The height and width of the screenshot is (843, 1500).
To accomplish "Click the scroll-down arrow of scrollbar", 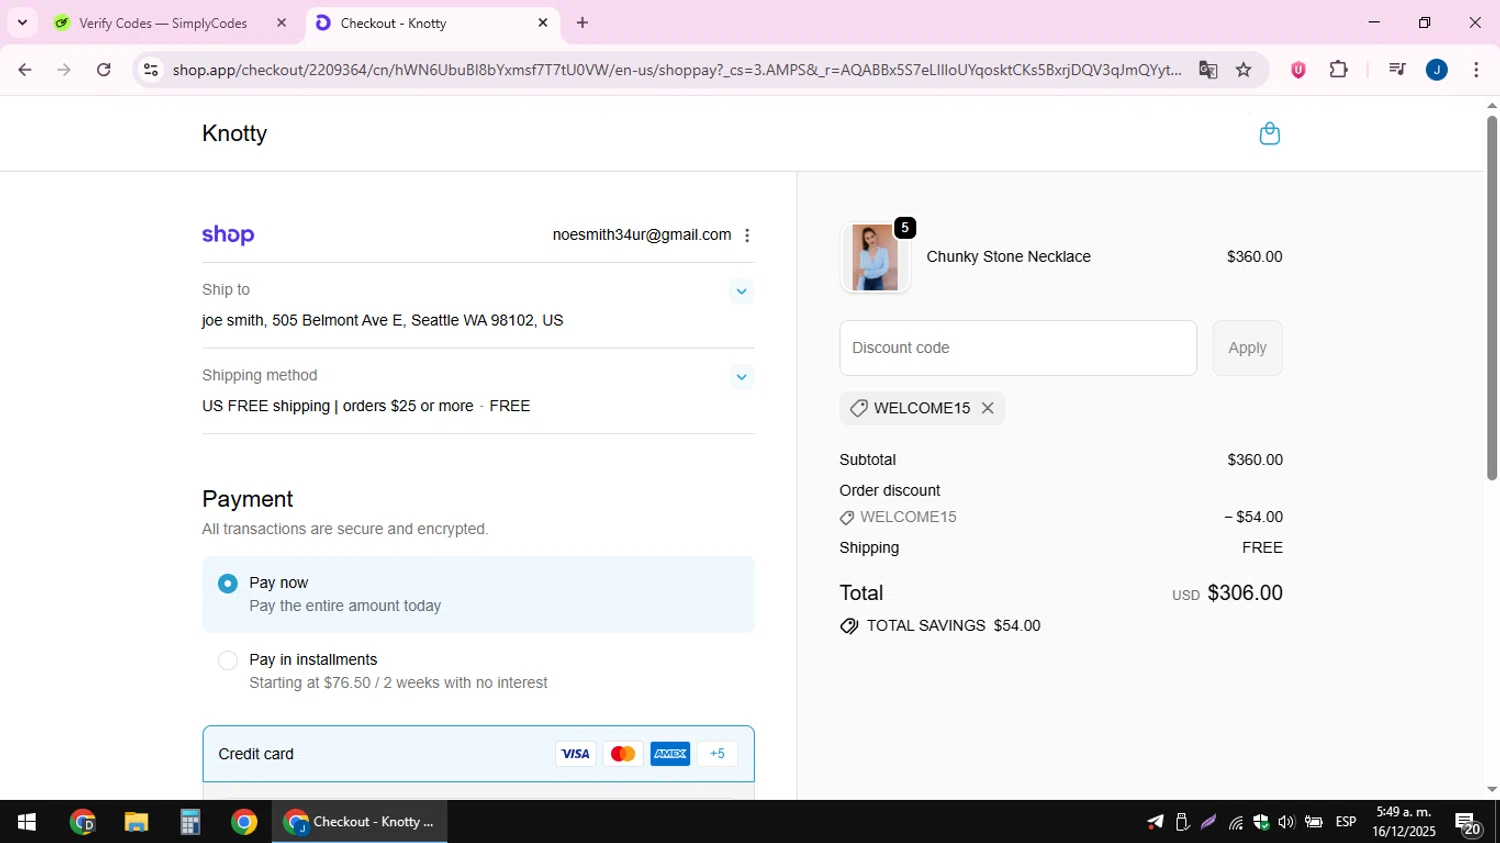I will tap(1492, 790).
